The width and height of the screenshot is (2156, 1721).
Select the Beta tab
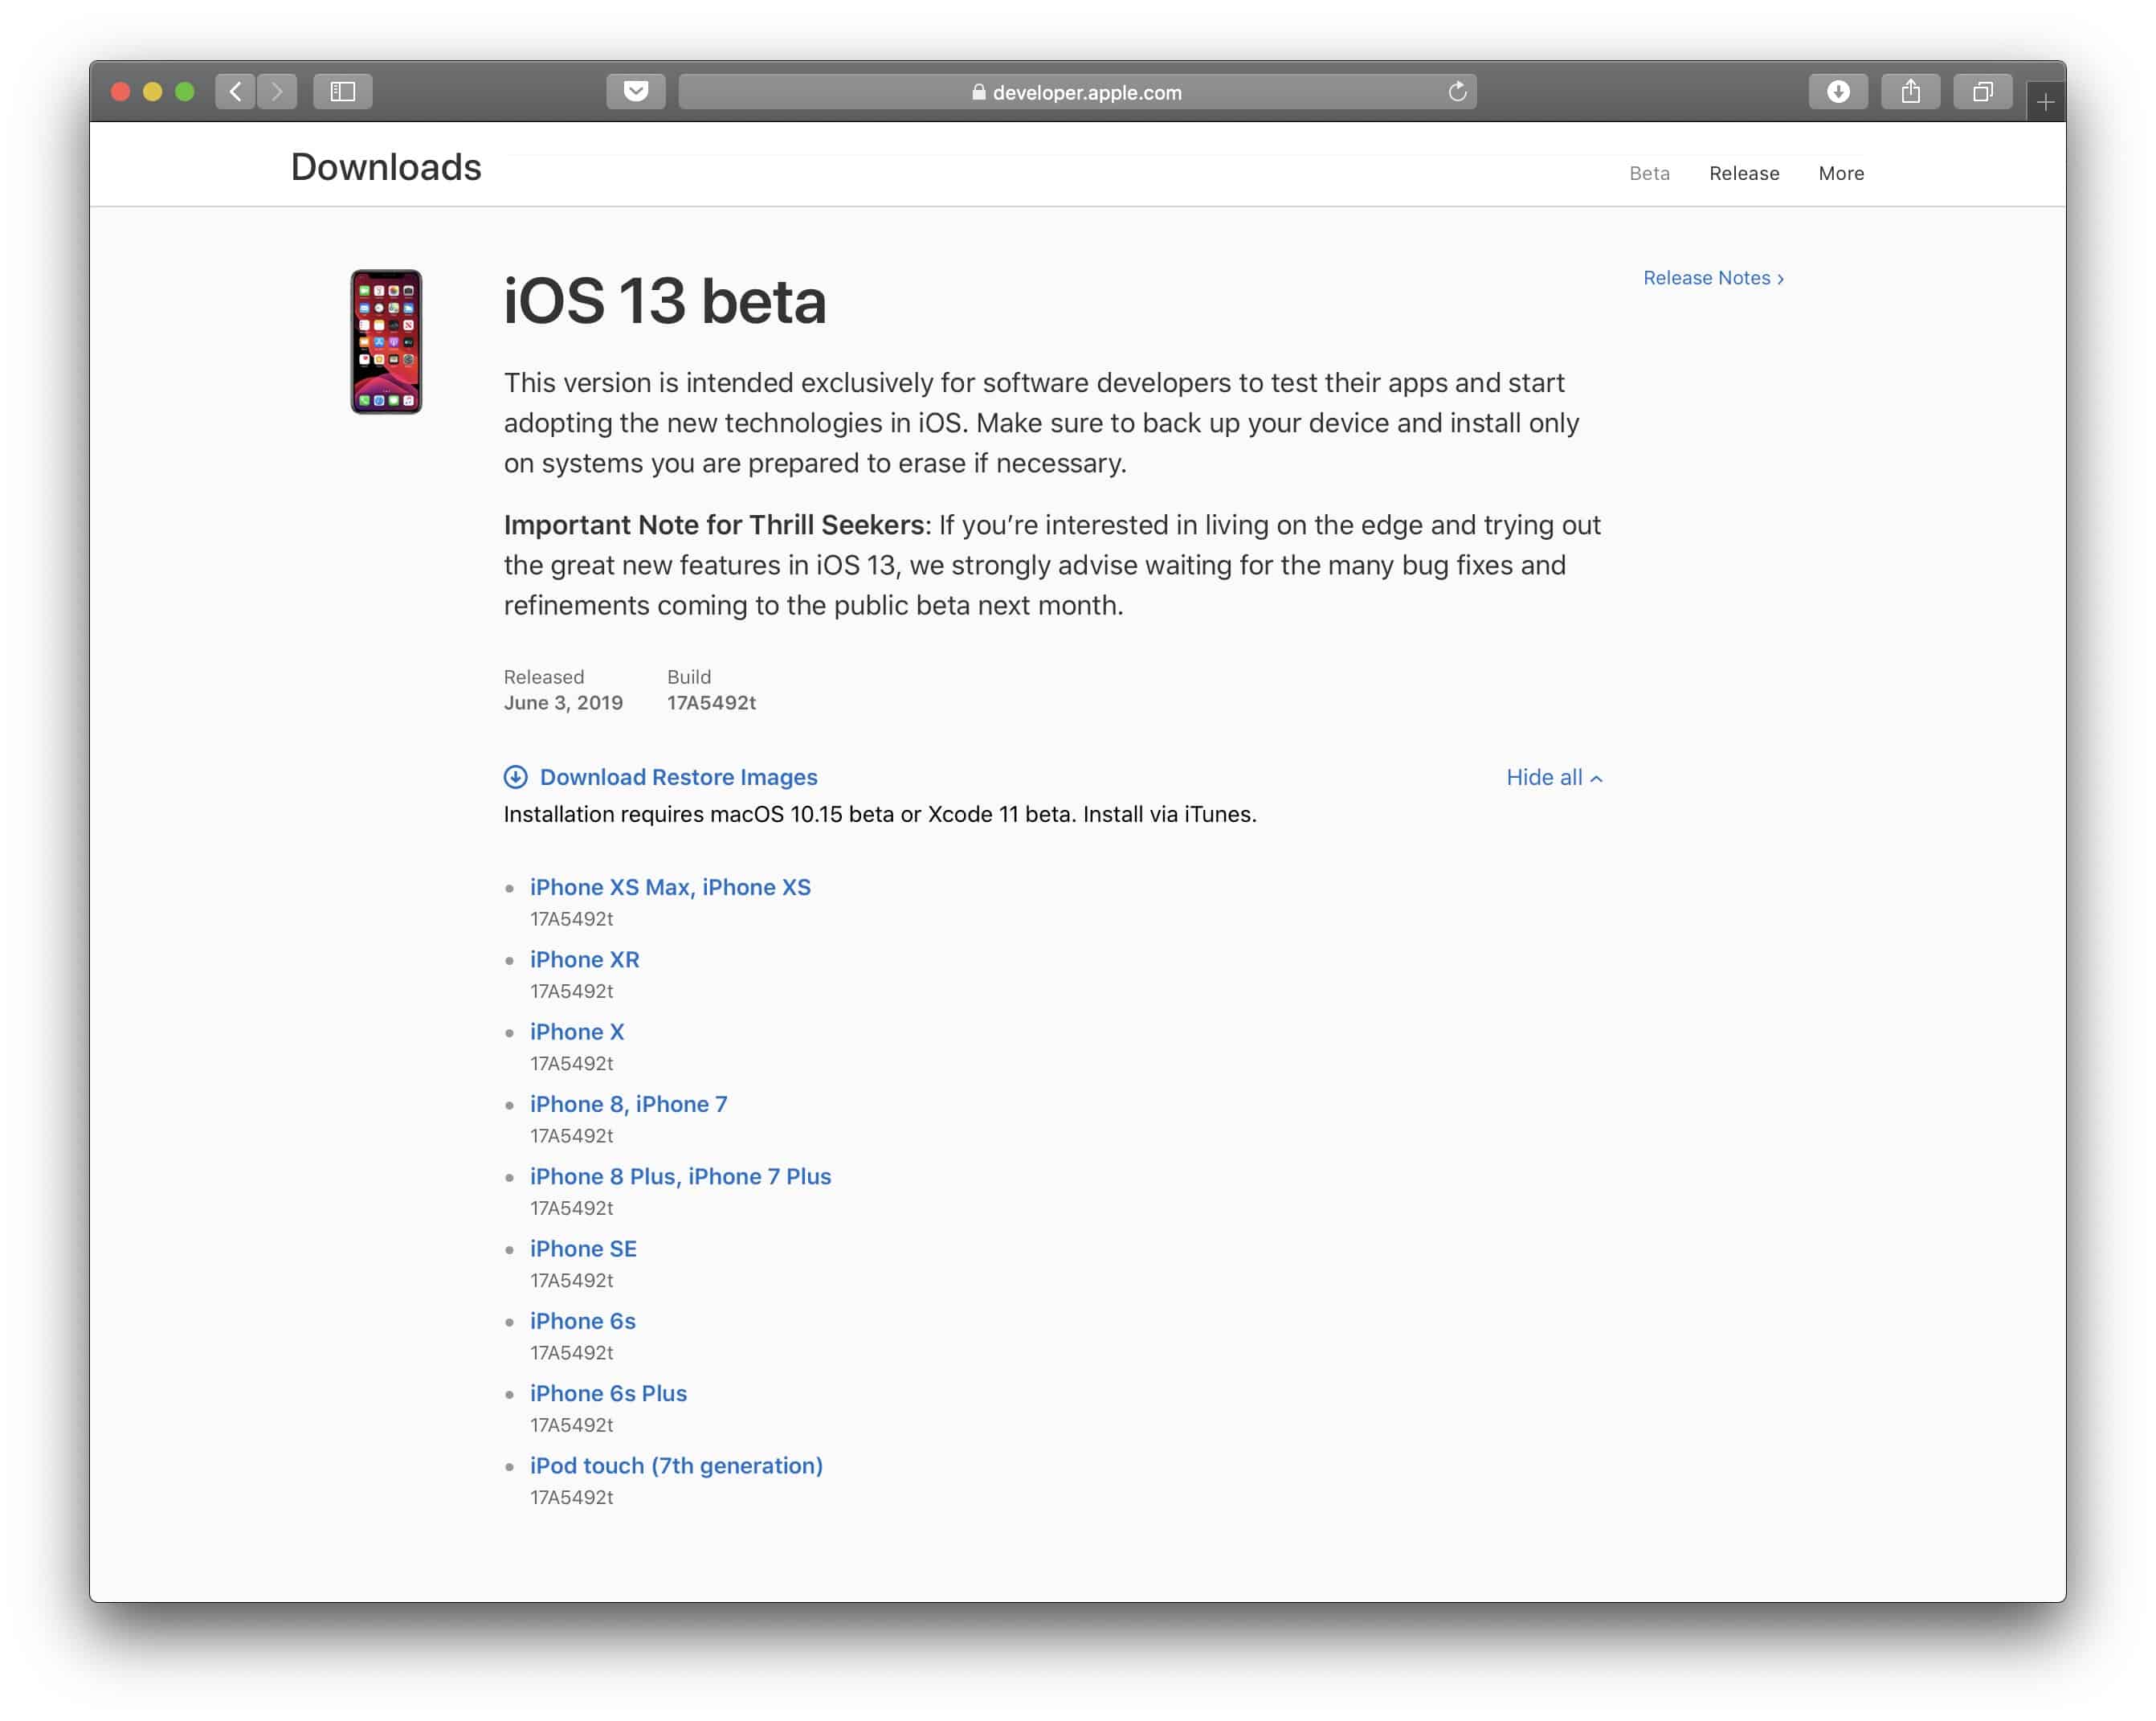point(1649,173)
